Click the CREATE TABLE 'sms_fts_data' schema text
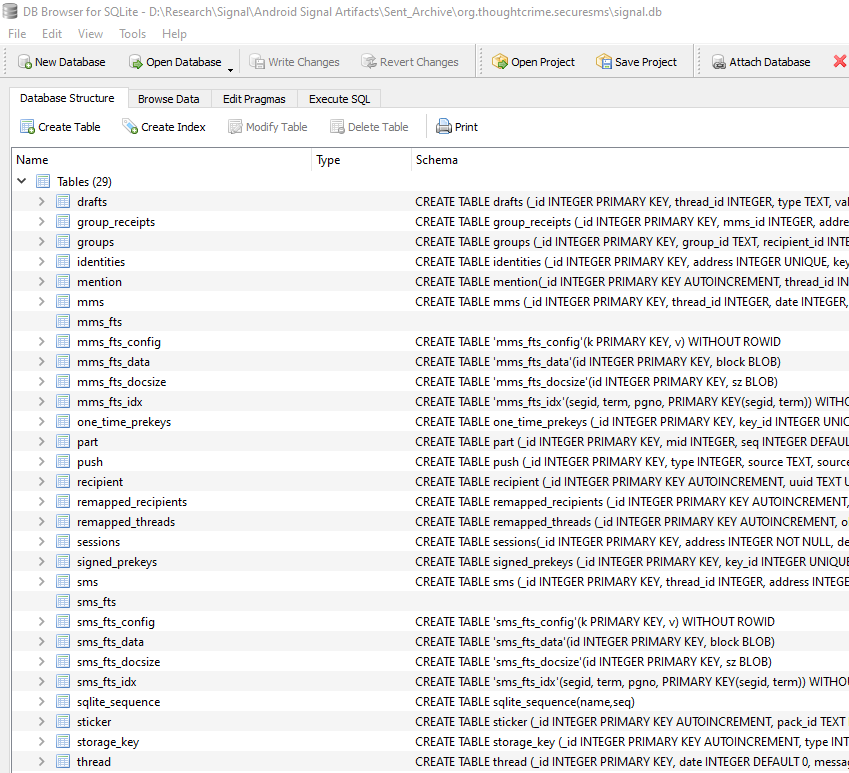This screenshot has height=773, width=849. point(595,642)
